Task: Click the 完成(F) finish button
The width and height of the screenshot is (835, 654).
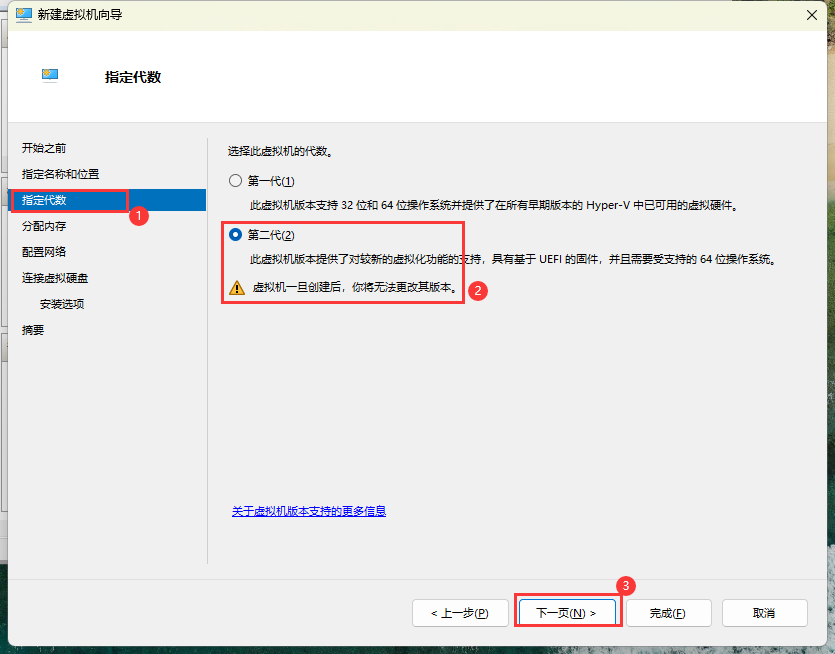Action: tap(668, 613)
